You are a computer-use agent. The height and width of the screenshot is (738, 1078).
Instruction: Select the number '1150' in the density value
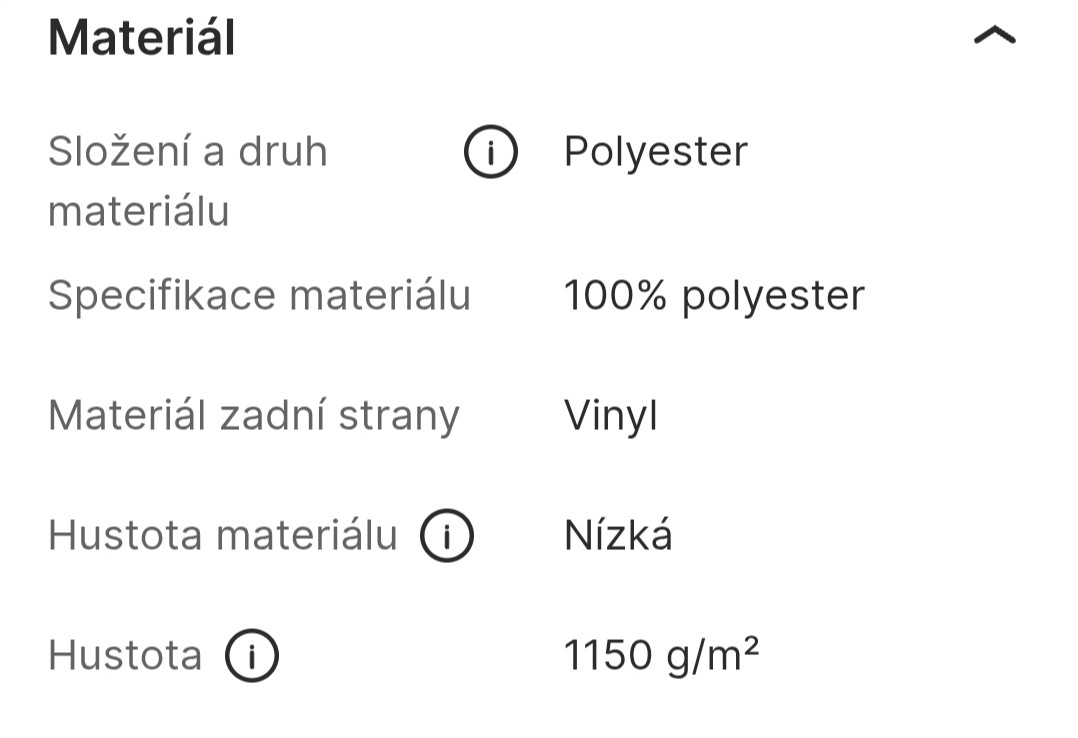coord(607,657)
